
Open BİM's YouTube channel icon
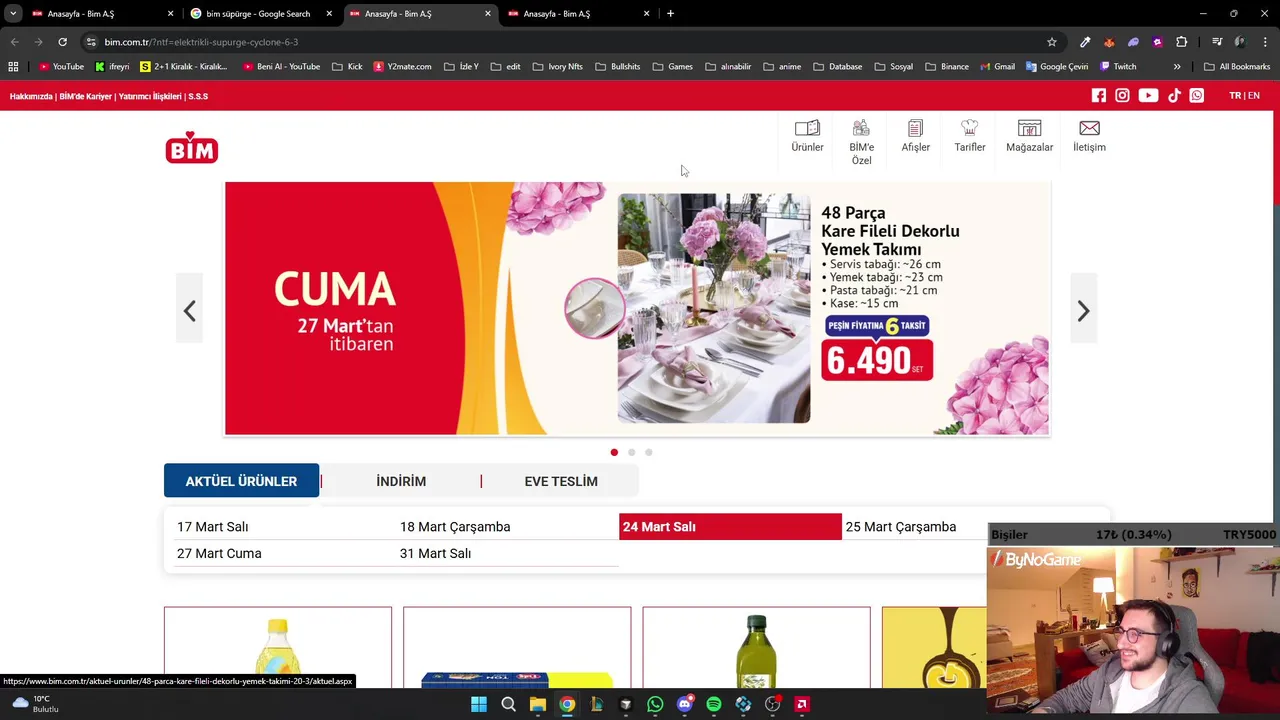coord(1148,95)
